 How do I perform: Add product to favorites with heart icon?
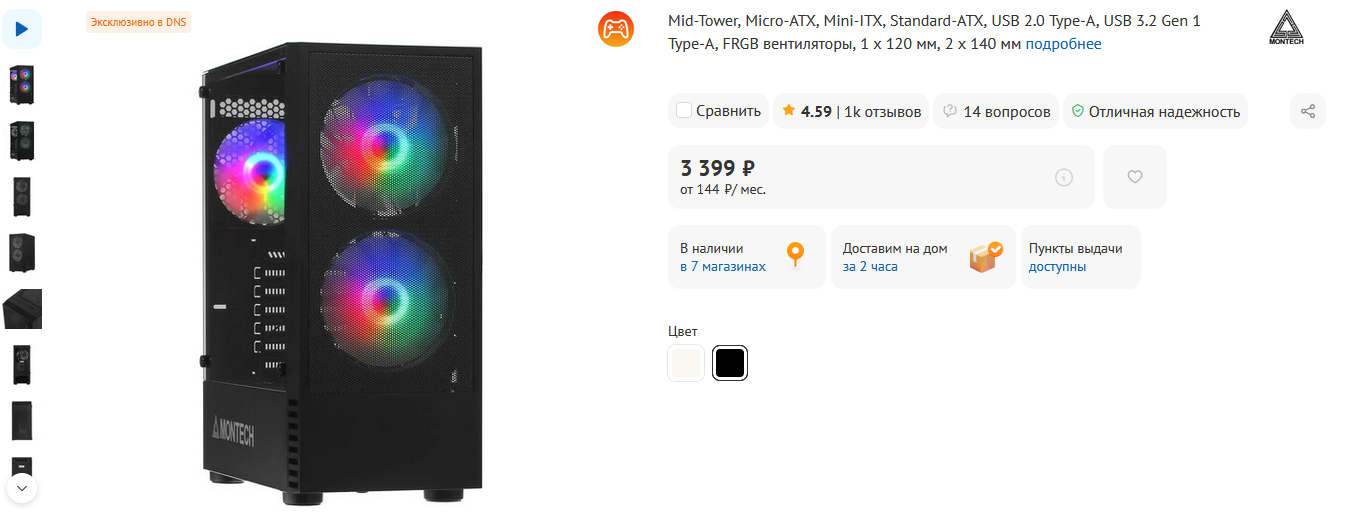[1134, 177]
